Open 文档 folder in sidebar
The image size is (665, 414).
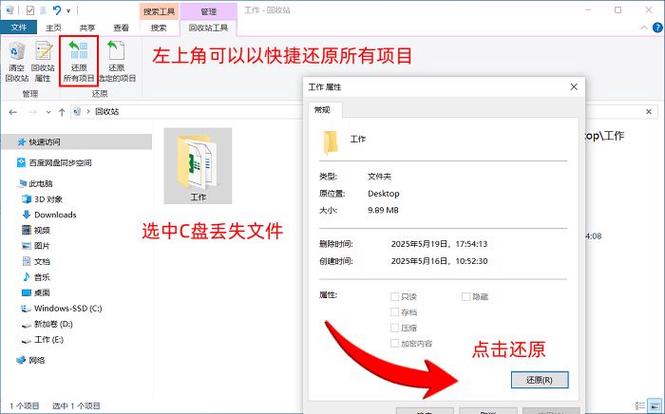click(42, 262)
